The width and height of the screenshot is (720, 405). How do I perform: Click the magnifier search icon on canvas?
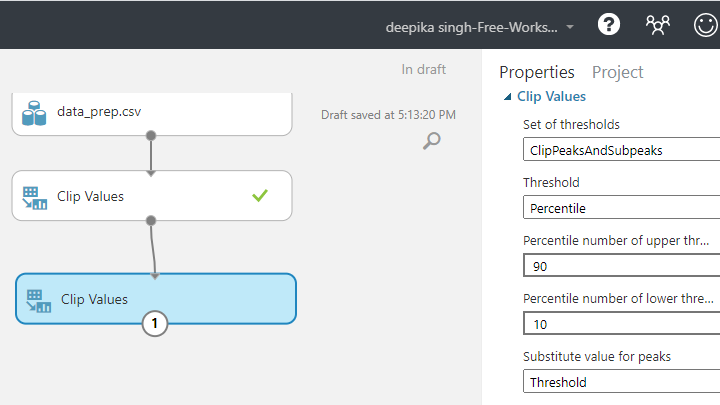(x=432, y=141)
